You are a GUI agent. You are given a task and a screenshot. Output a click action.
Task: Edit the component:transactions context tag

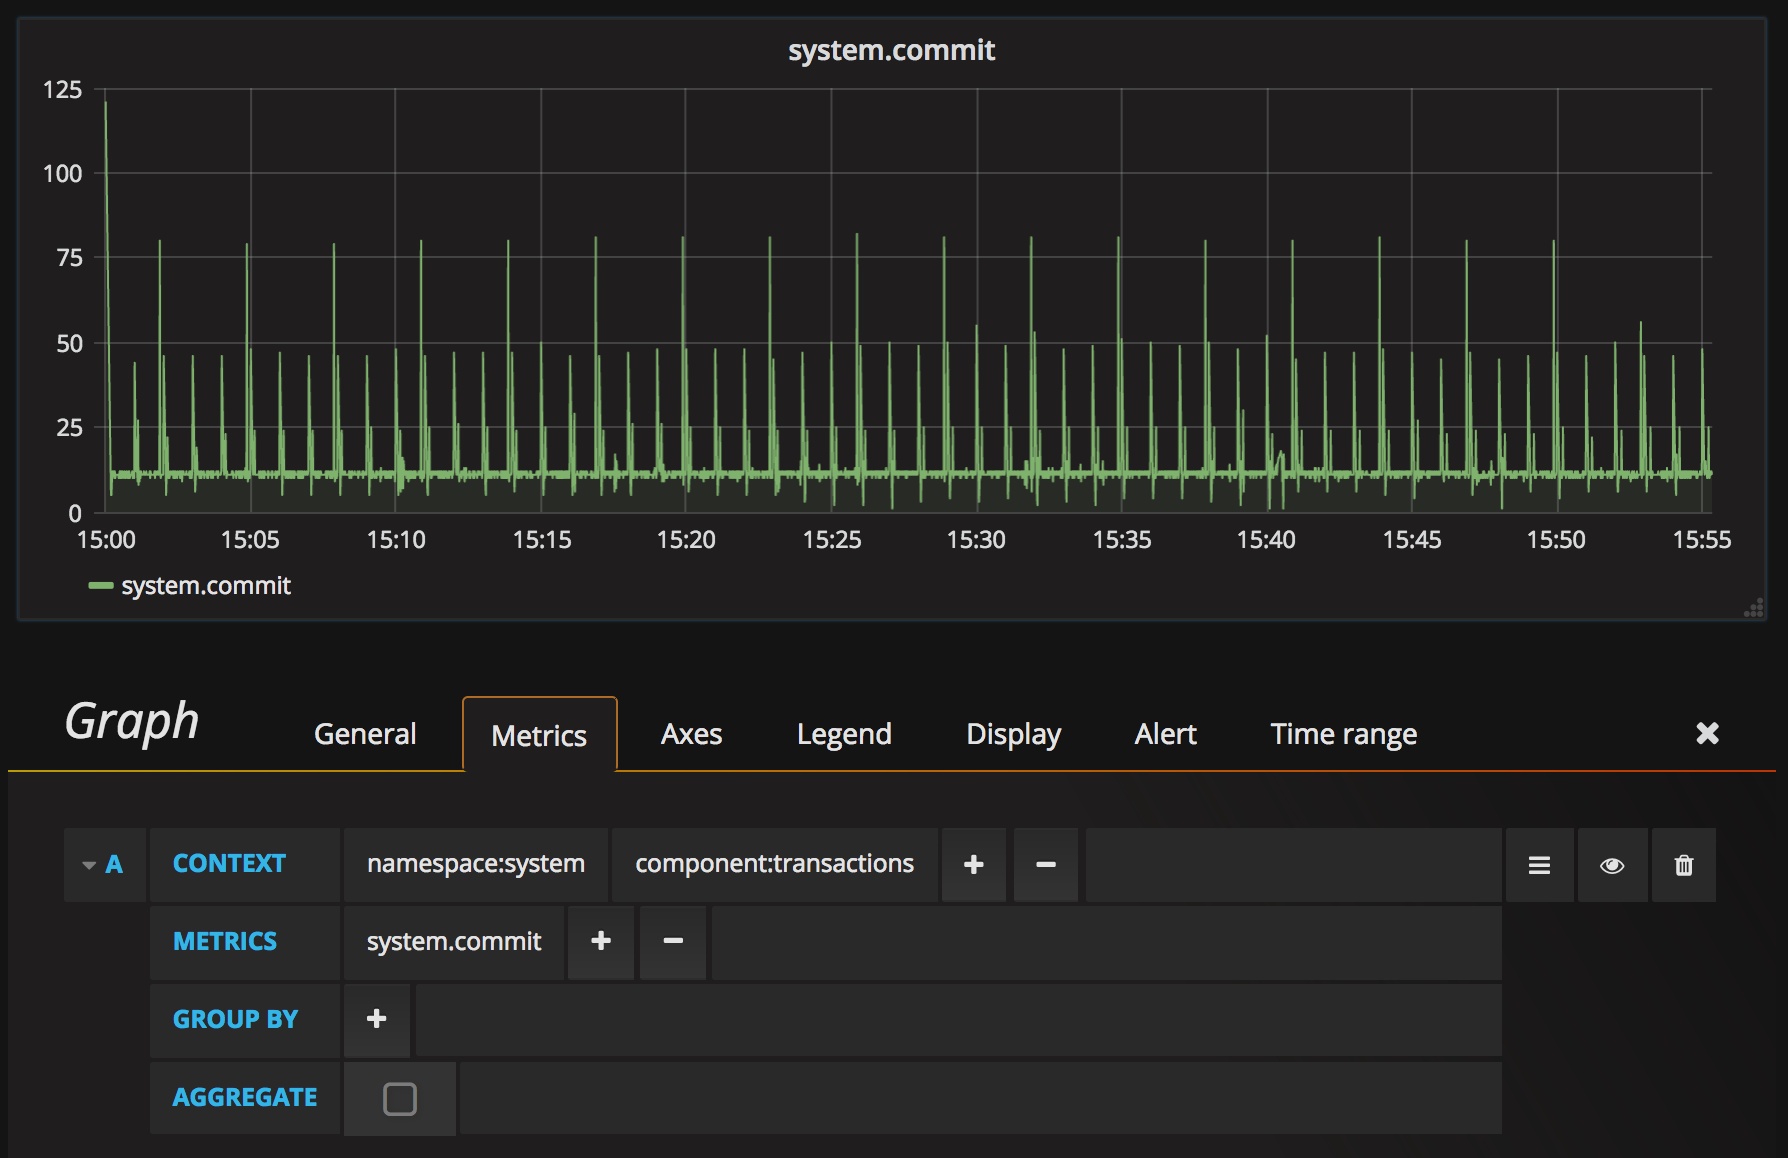[x=775, y=865]
